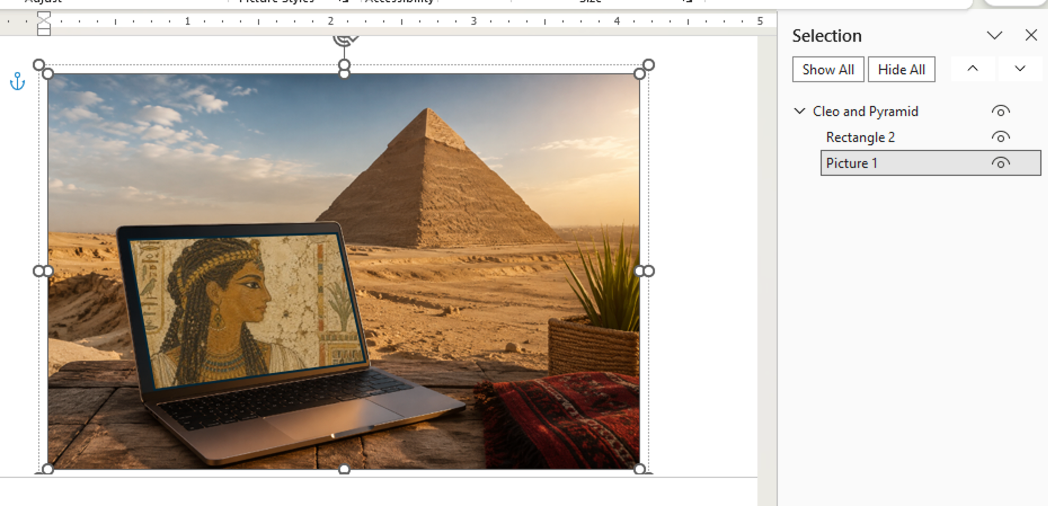The image size is (1048, 506).
Task: Click the Send Backward down arrow
Action: tap(1020, 69)
